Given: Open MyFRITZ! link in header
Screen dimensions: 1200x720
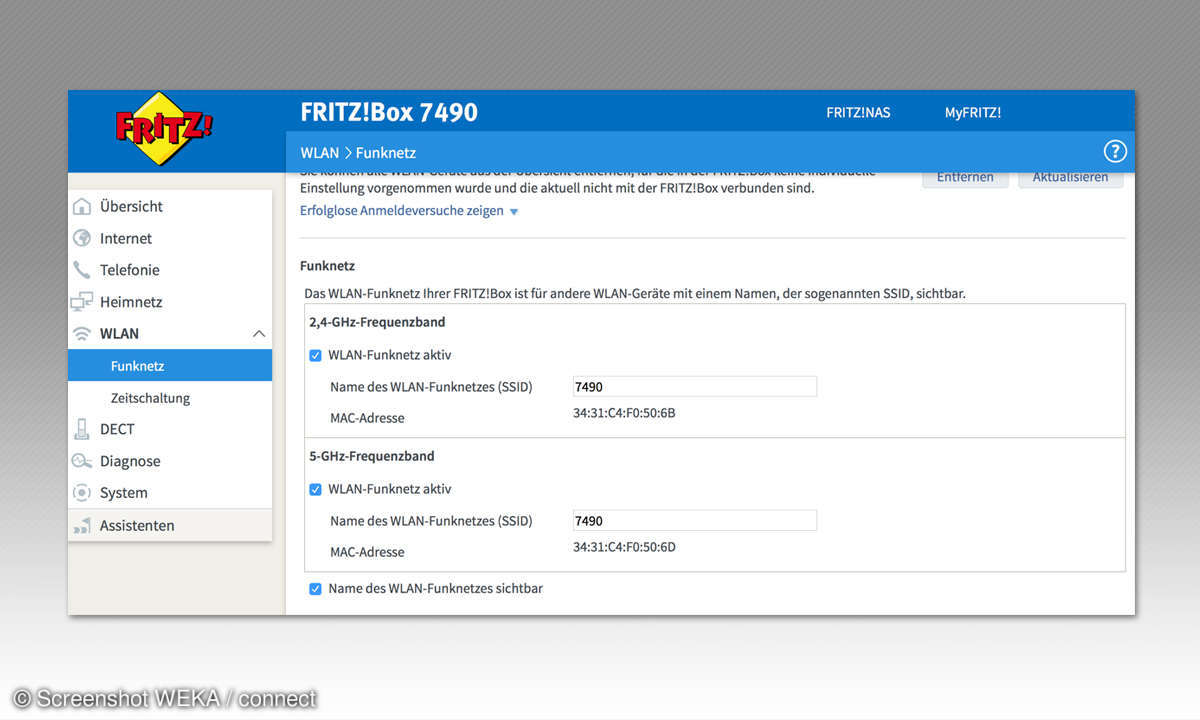Looking at the screenshot, I should (973, 112).
